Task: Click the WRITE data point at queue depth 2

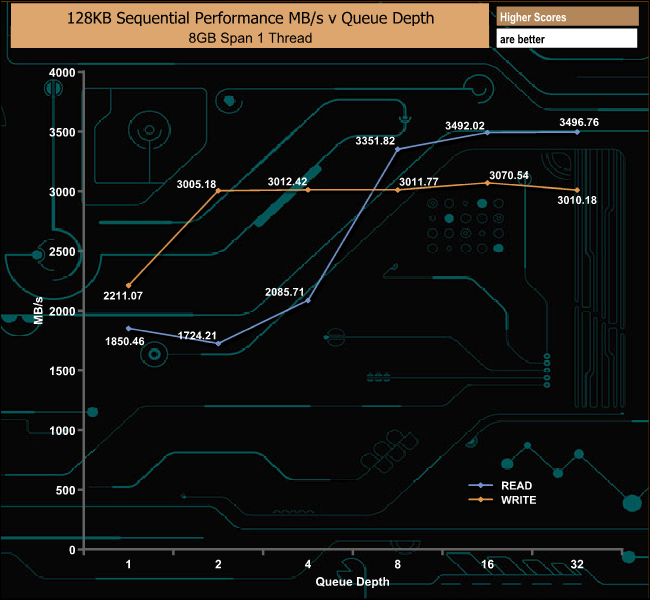Action: pyautogui.click(x=218, y=191)
